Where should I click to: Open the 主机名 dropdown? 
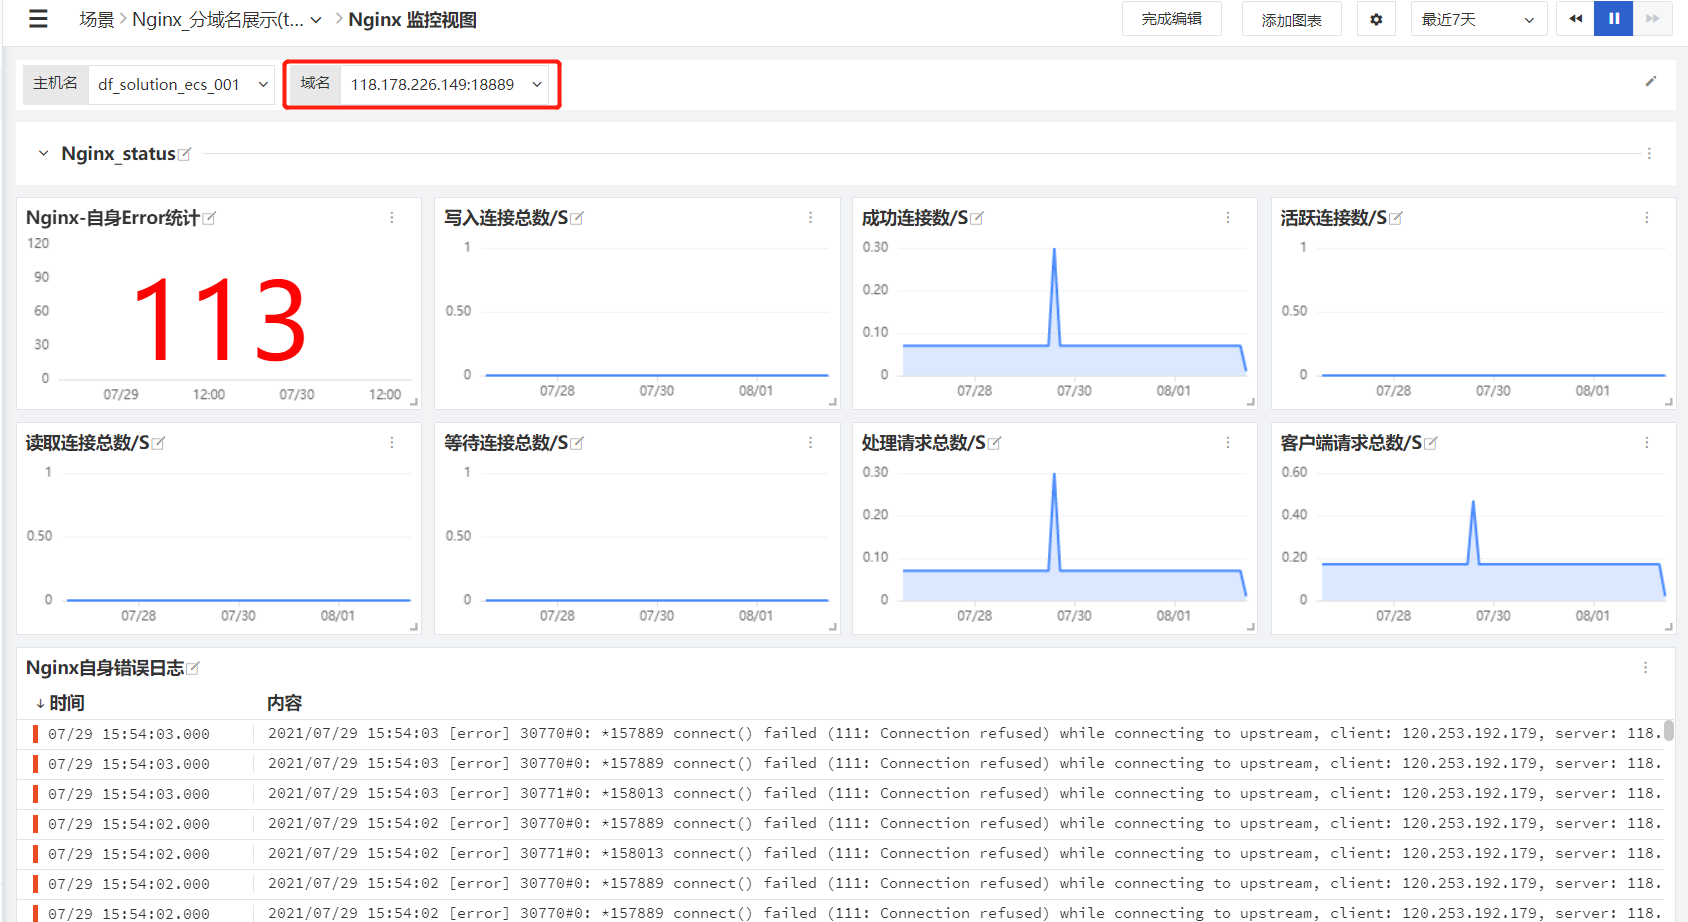tap(182, 85)
